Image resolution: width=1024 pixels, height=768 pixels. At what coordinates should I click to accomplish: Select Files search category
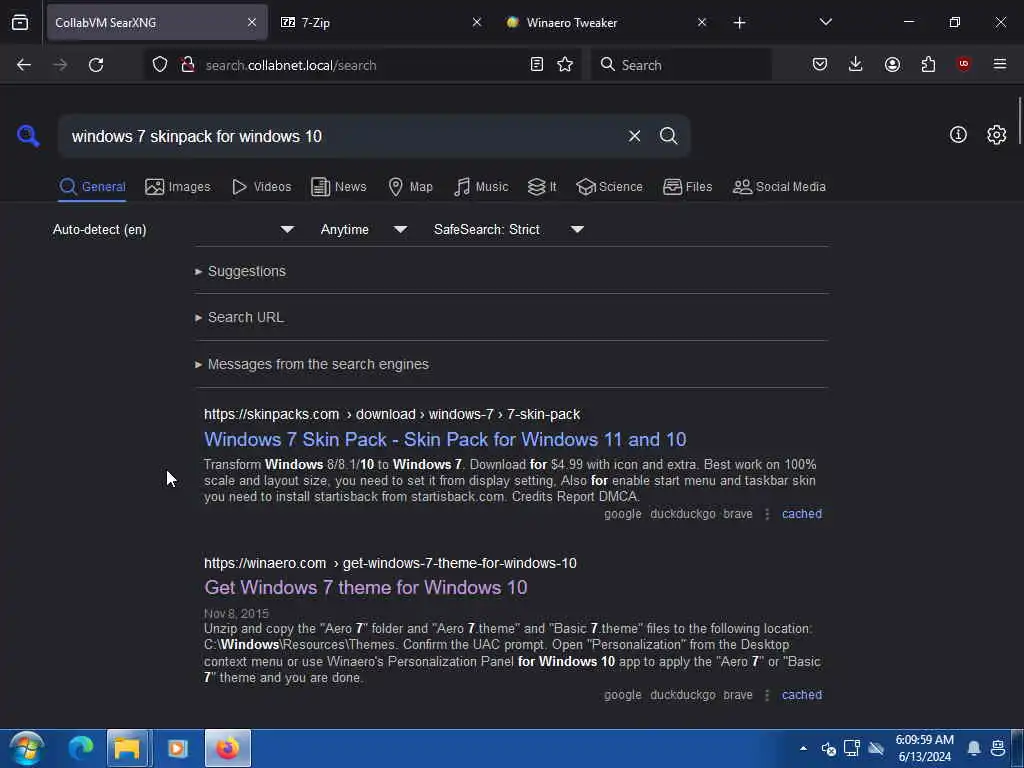(688, 187)
